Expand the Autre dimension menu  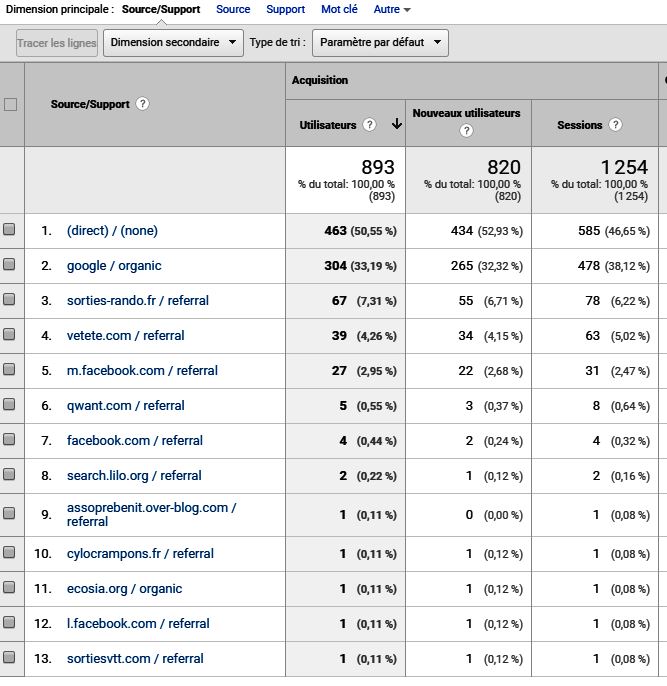tap(392, 9)
